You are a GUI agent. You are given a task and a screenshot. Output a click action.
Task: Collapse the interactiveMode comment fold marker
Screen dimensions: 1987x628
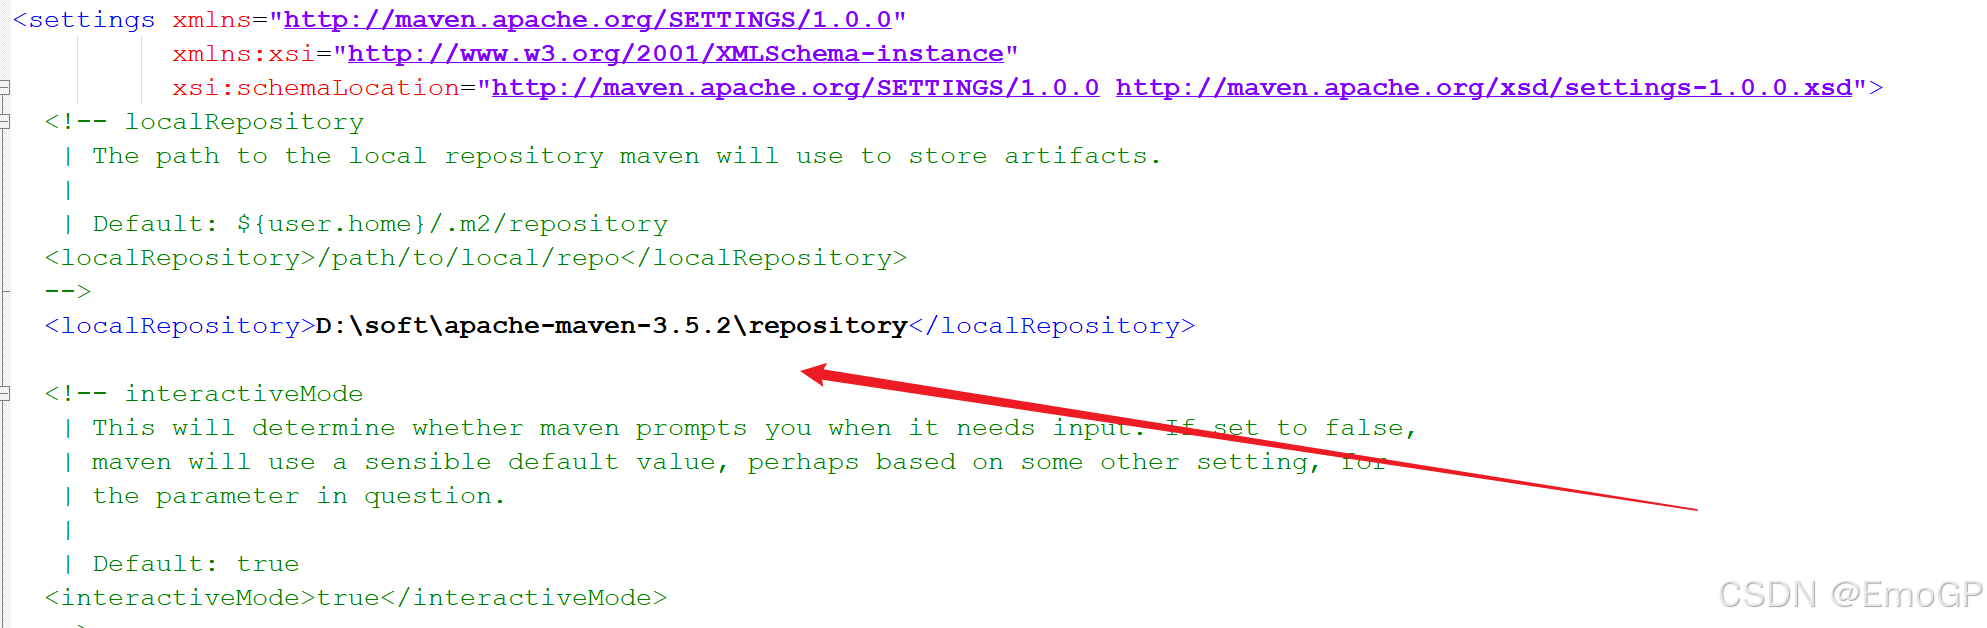5,394
